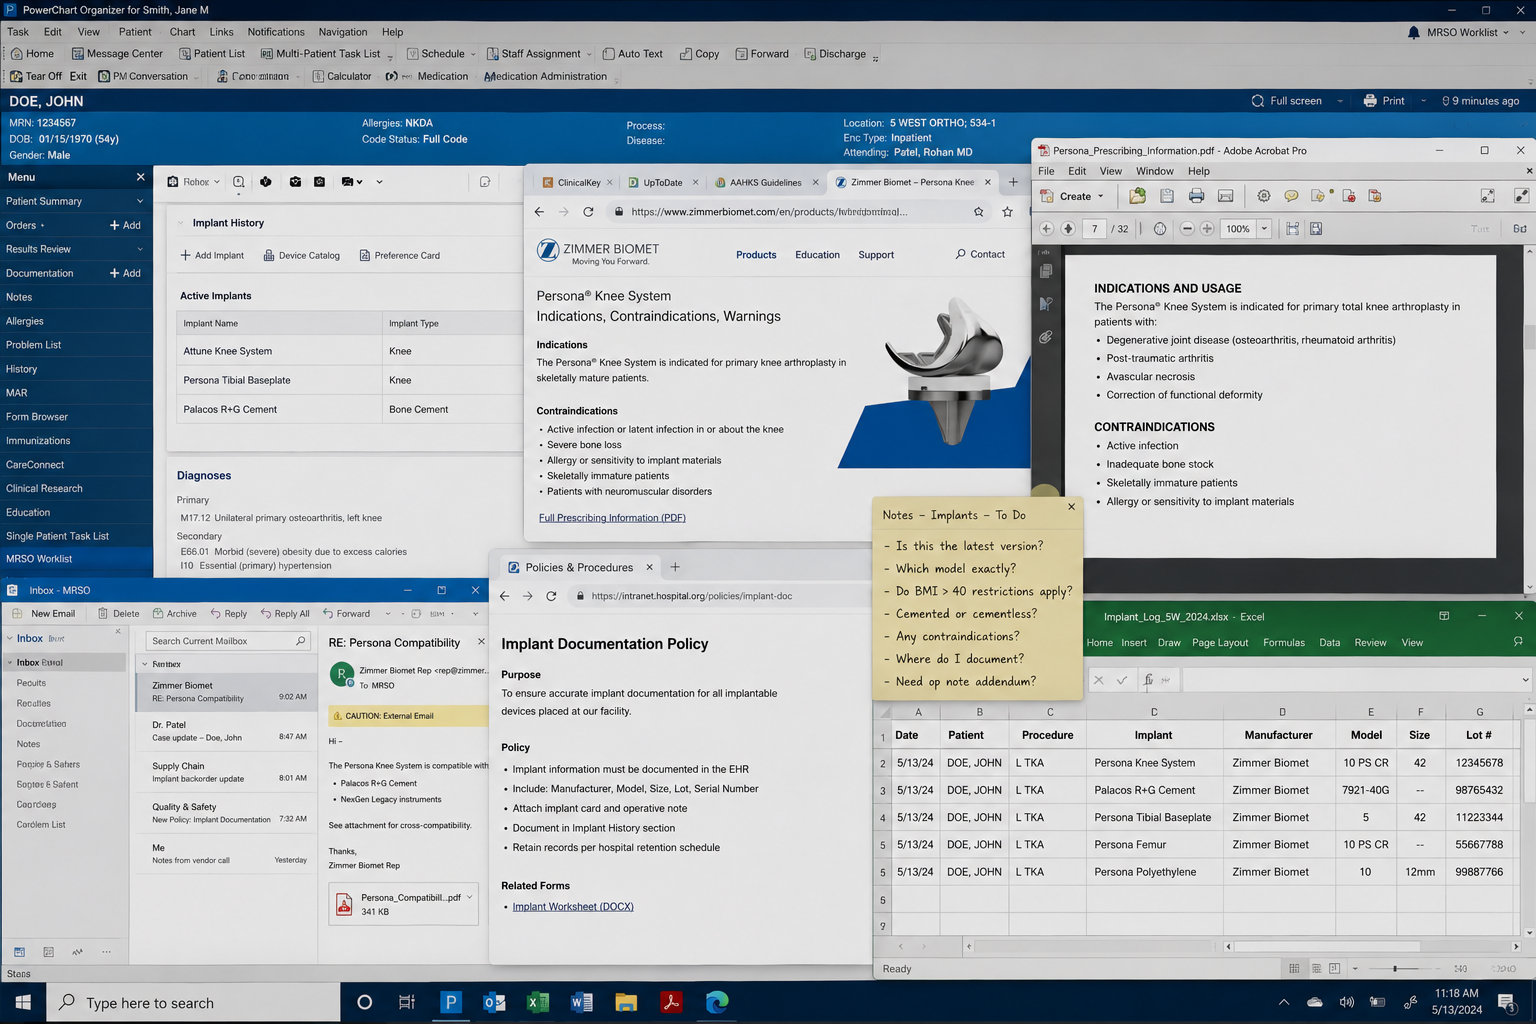
Task: Open Acrobat zoom percentage dropdown
Action: click(x=1264, y=229)
